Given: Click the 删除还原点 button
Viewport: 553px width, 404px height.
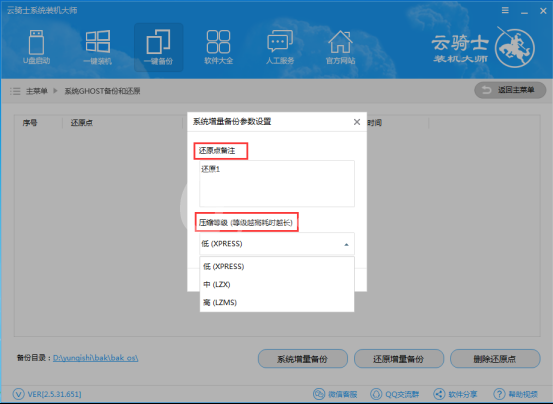Looking at the screenshot, I should (x=495, y=359).
